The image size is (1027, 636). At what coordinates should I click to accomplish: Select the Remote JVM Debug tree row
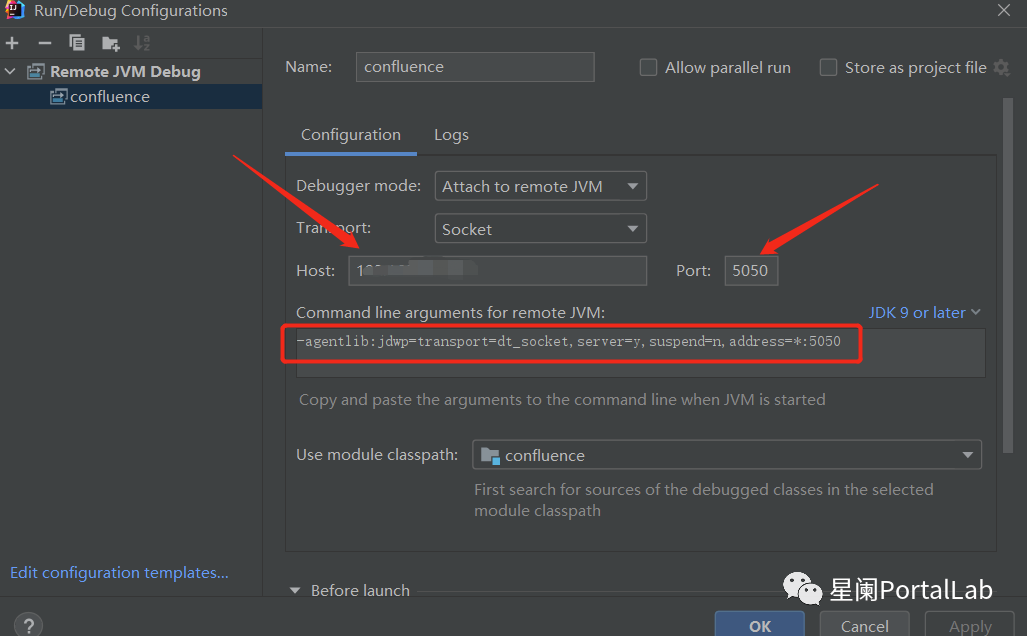[131, 71]
